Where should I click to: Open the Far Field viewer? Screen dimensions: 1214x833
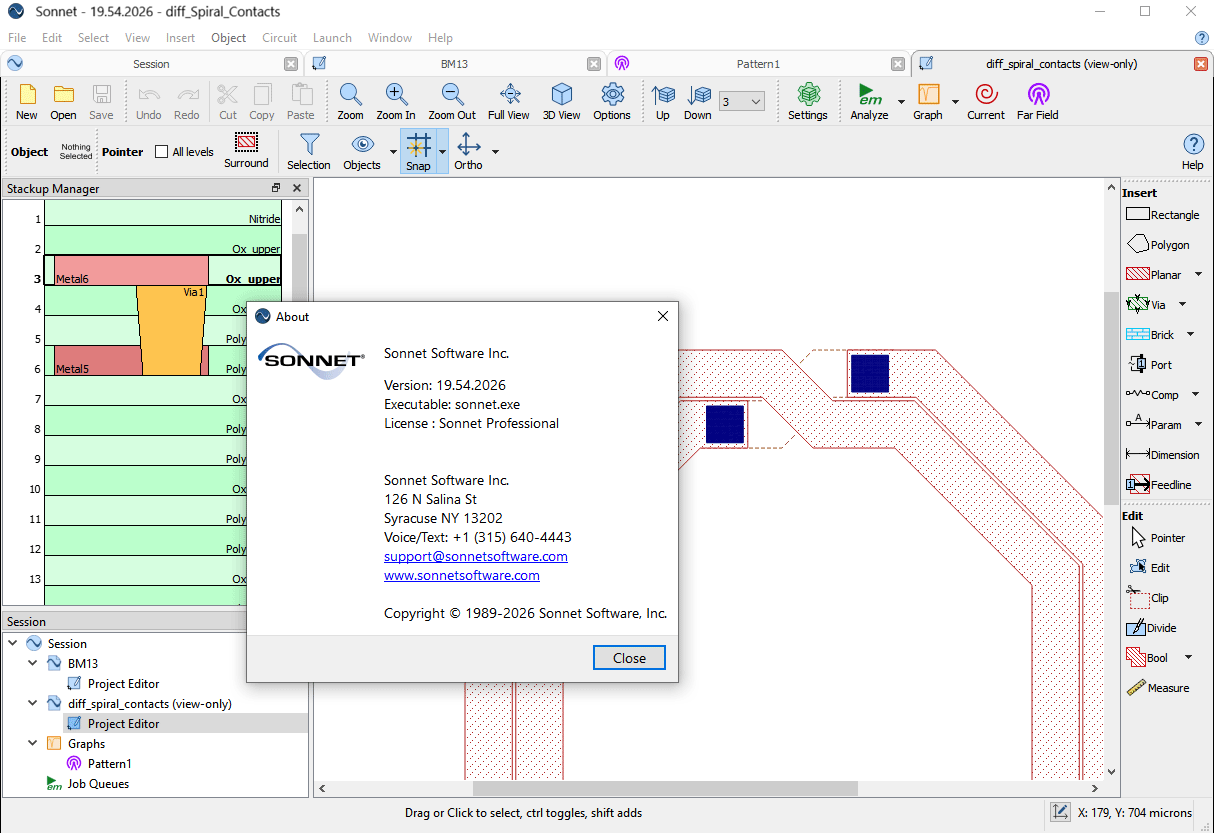click(x=1038, y=102)
